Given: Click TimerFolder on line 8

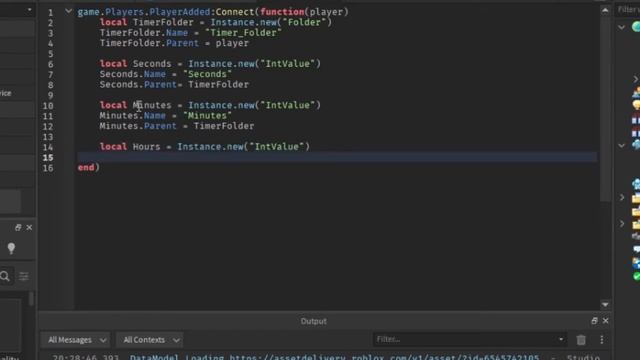Looking at the screenshot, I should (x=218, y=84).
